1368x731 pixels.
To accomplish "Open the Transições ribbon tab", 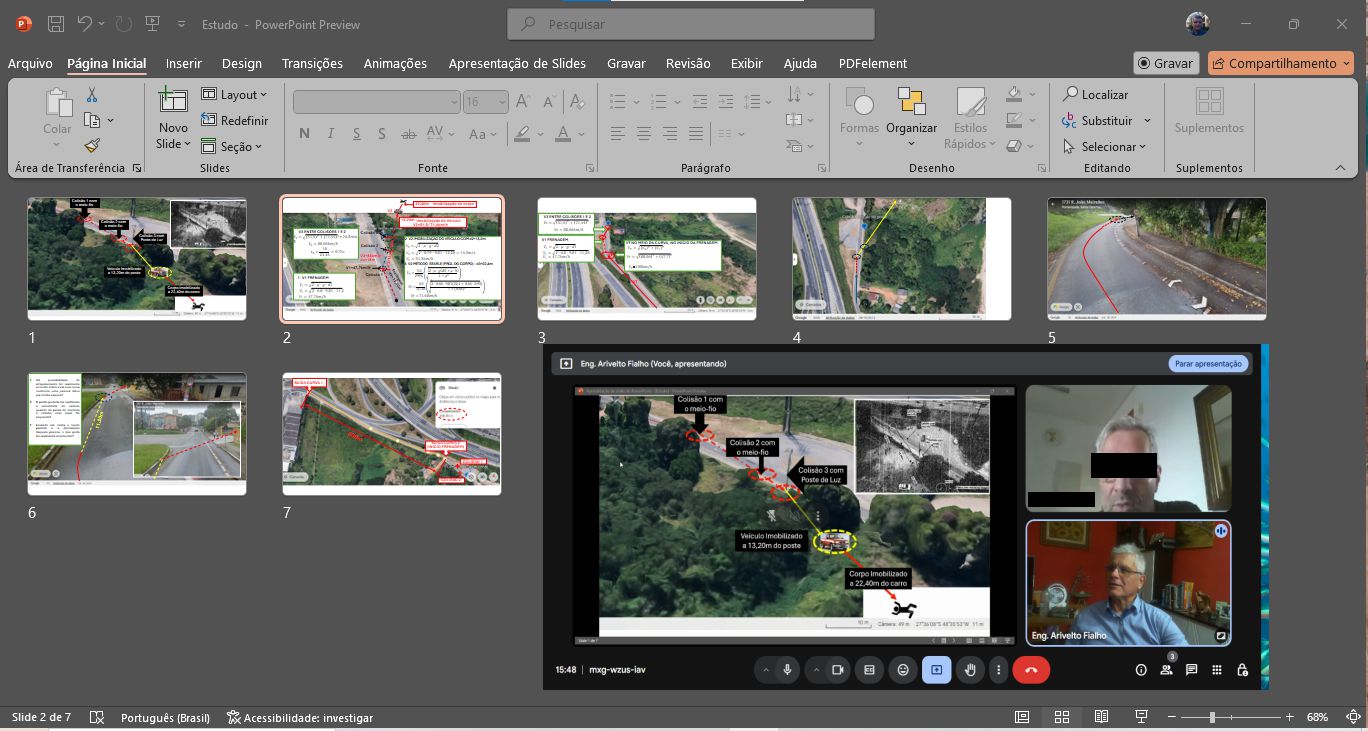I will click(x=312, y=63).
